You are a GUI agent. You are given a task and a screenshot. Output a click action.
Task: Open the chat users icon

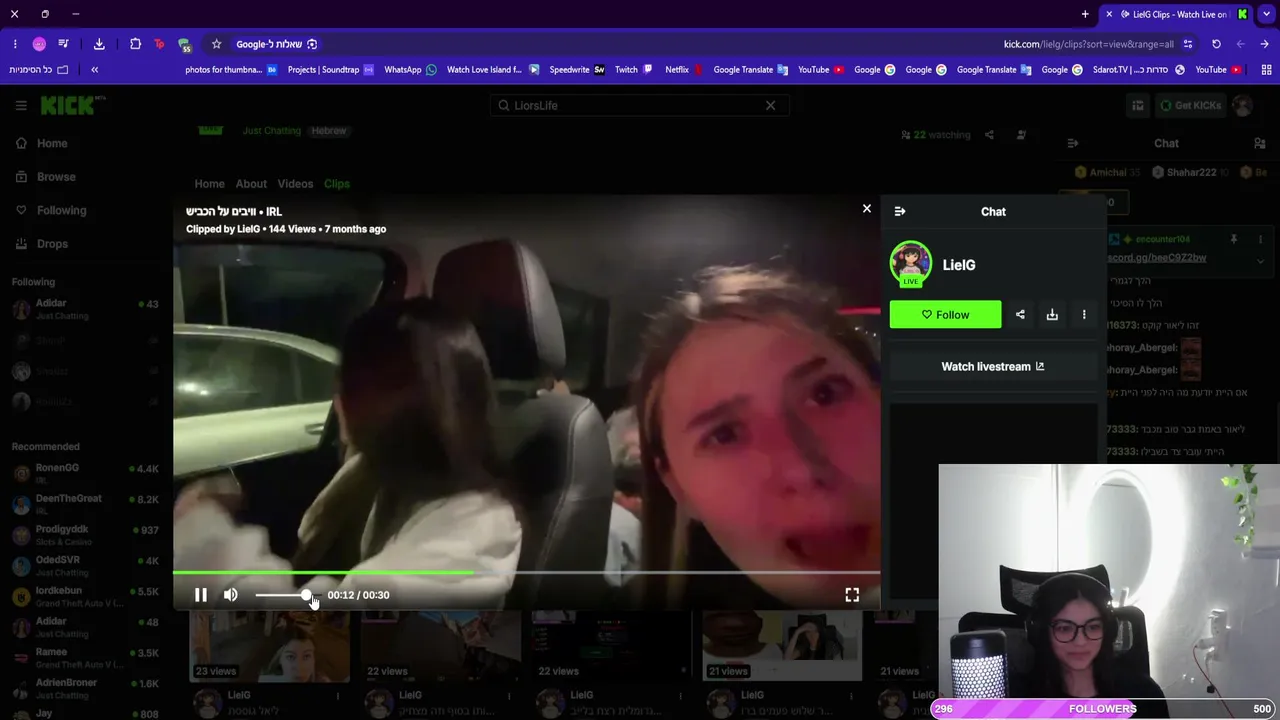point(1259,143)
